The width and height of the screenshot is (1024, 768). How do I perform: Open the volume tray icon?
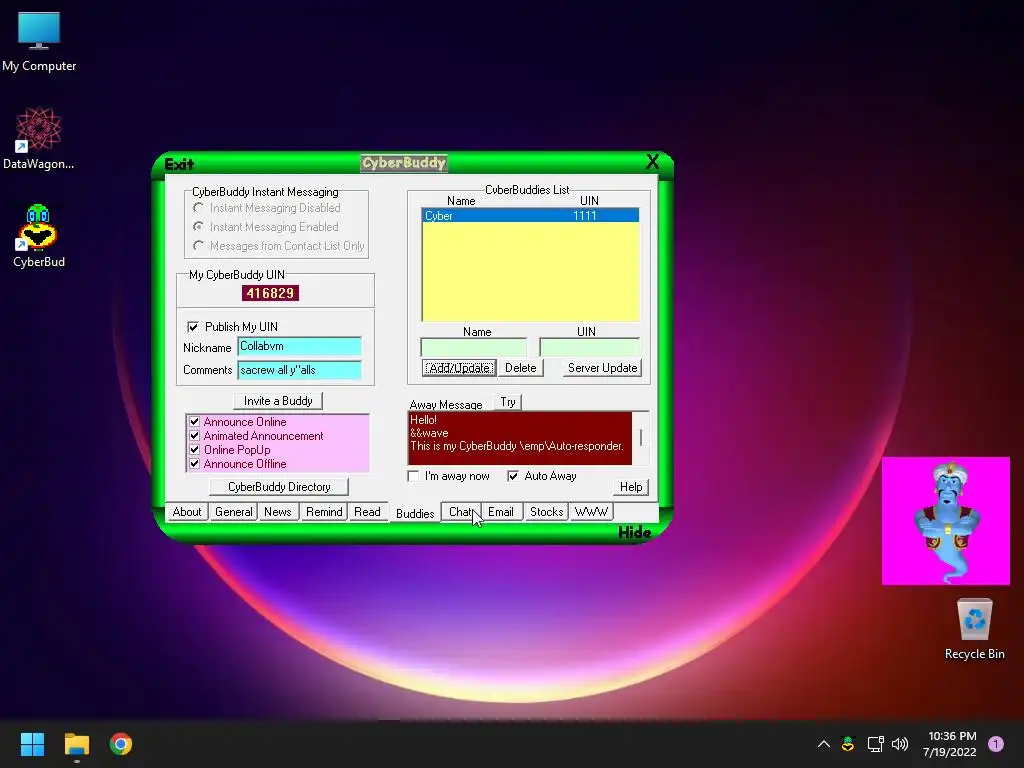coord(900,744)
